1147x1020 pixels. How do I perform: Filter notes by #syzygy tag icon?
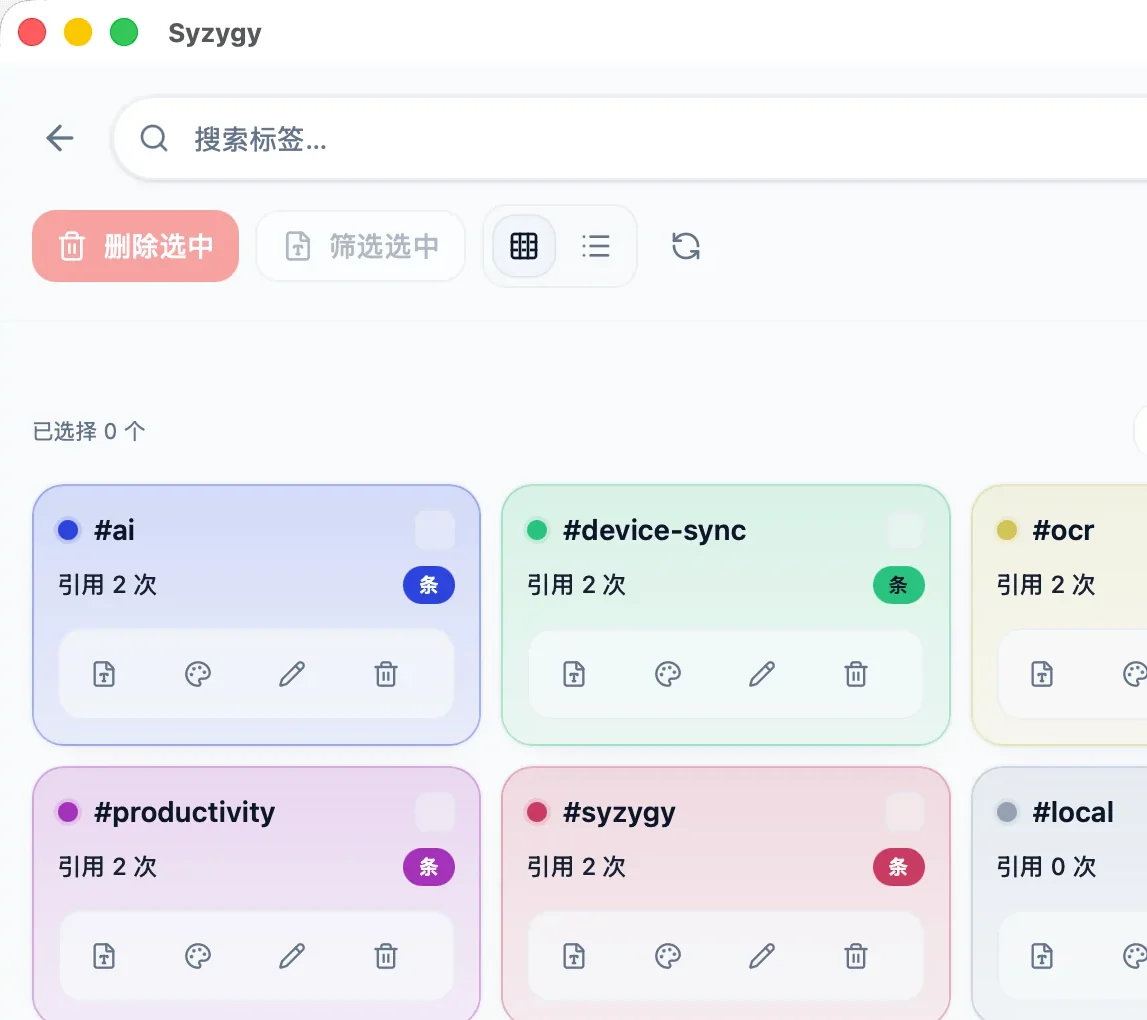[x=574, y=956]
